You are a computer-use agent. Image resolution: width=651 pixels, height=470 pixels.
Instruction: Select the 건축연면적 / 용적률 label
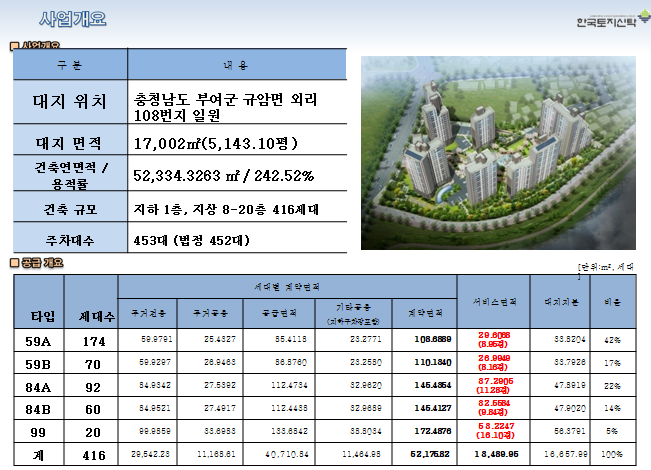pos(70,175)
